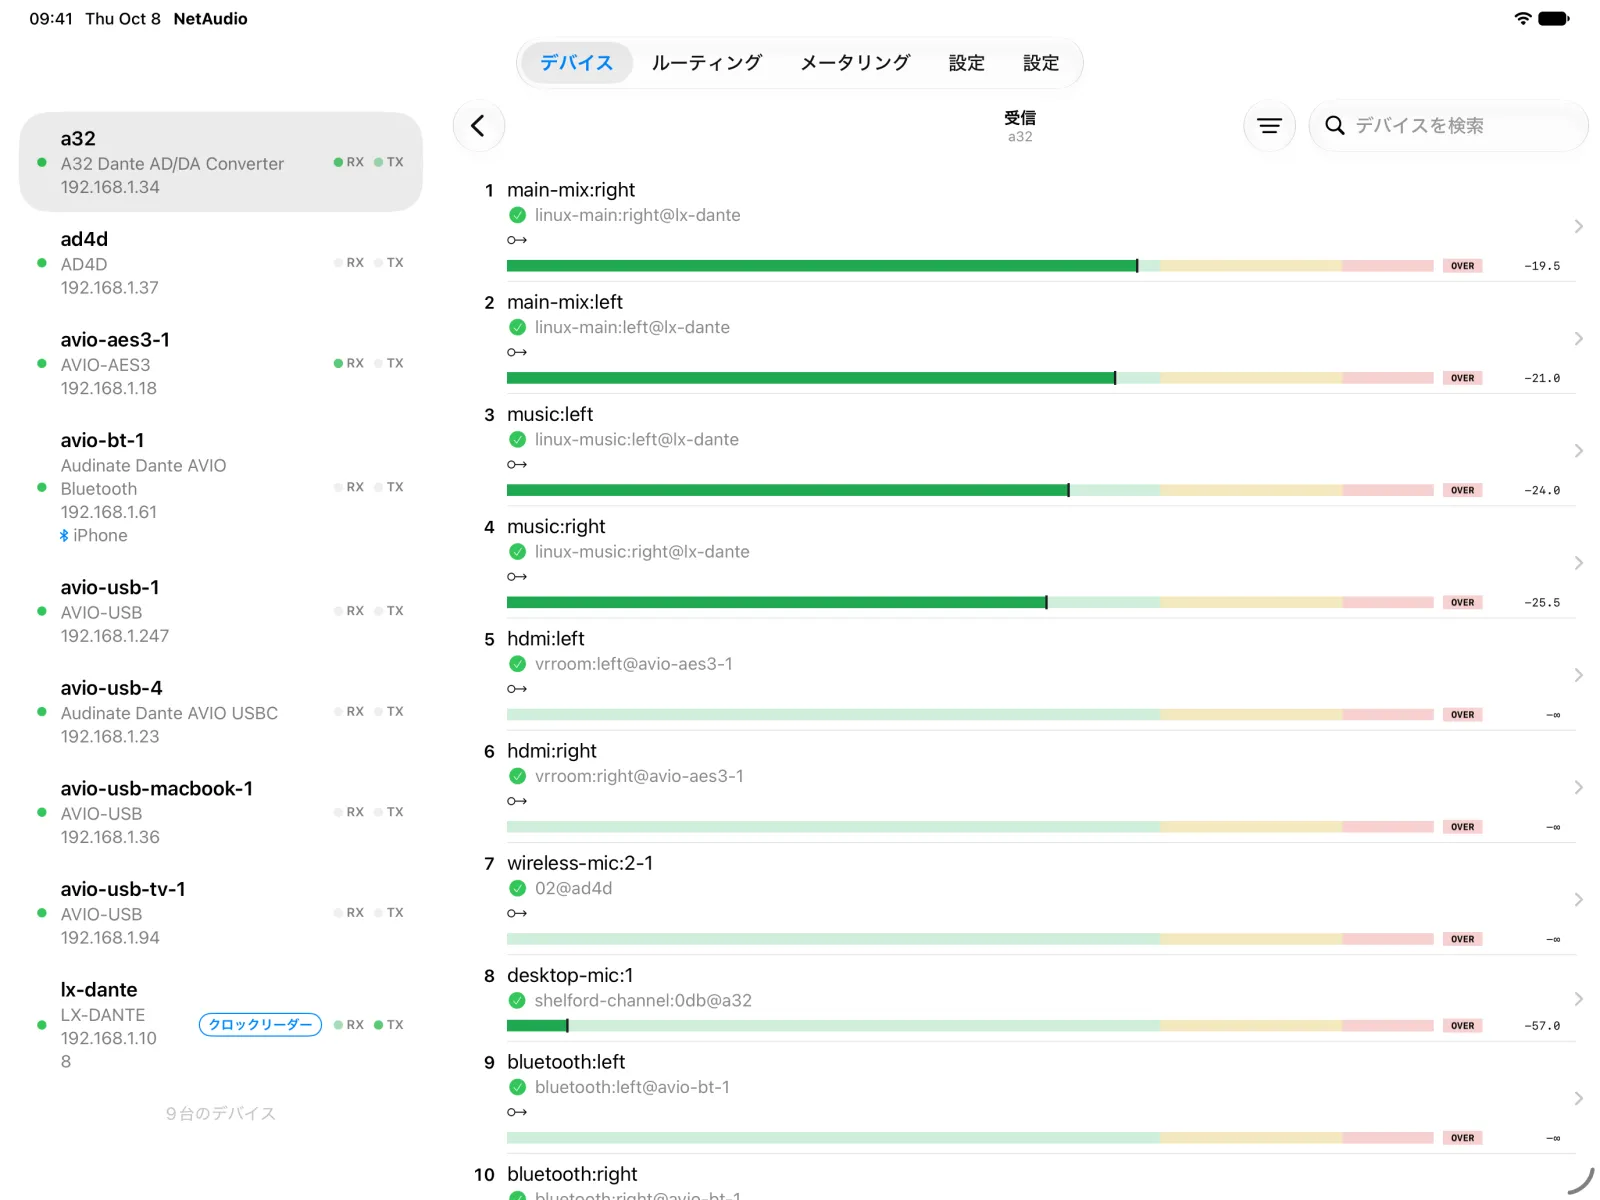
Task: Click the Wi-Fi status icon
Action: [x=1523, y=18]
